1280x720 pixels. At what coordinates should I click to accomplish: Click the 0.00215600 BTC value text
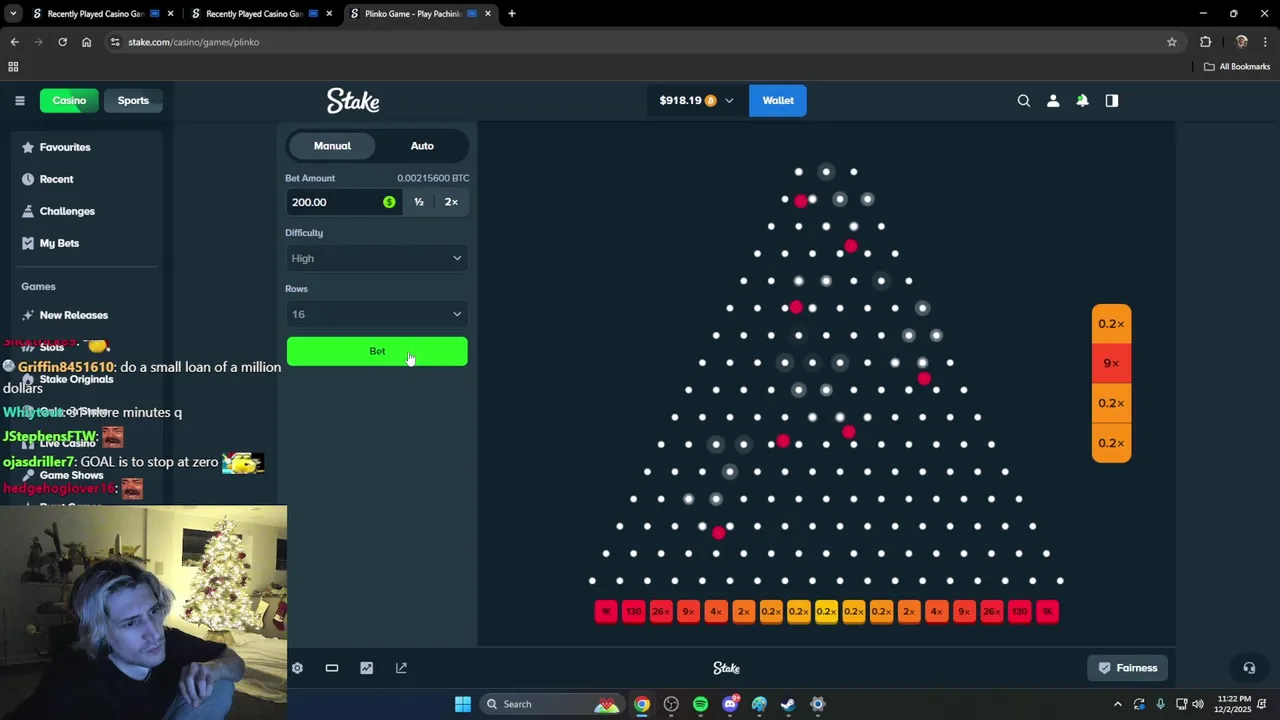coord(433,178)
